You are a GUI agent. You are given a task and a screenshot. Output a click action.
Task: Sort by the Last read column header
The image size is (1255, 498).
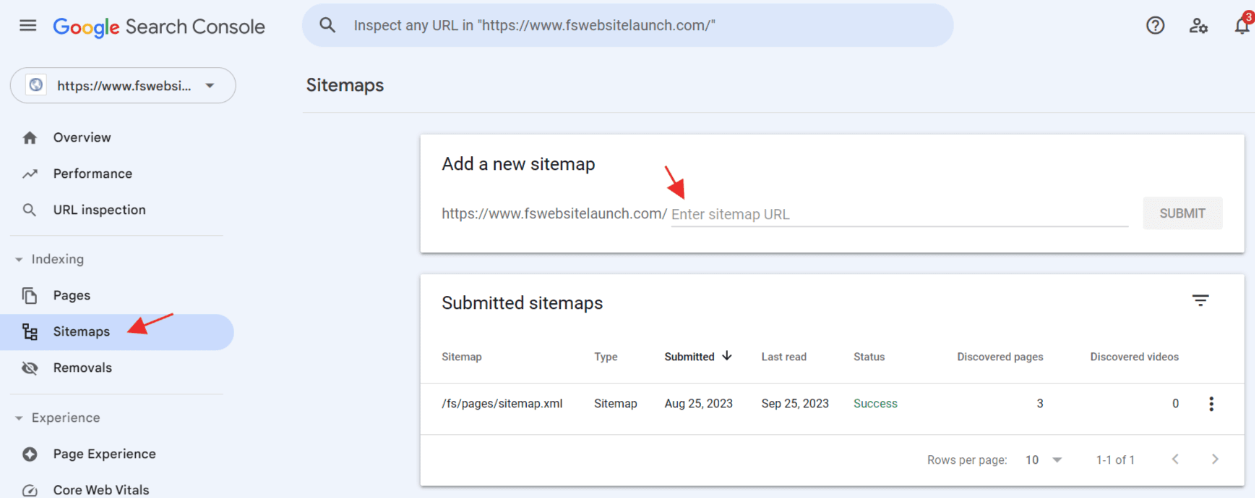pos(784,356)
